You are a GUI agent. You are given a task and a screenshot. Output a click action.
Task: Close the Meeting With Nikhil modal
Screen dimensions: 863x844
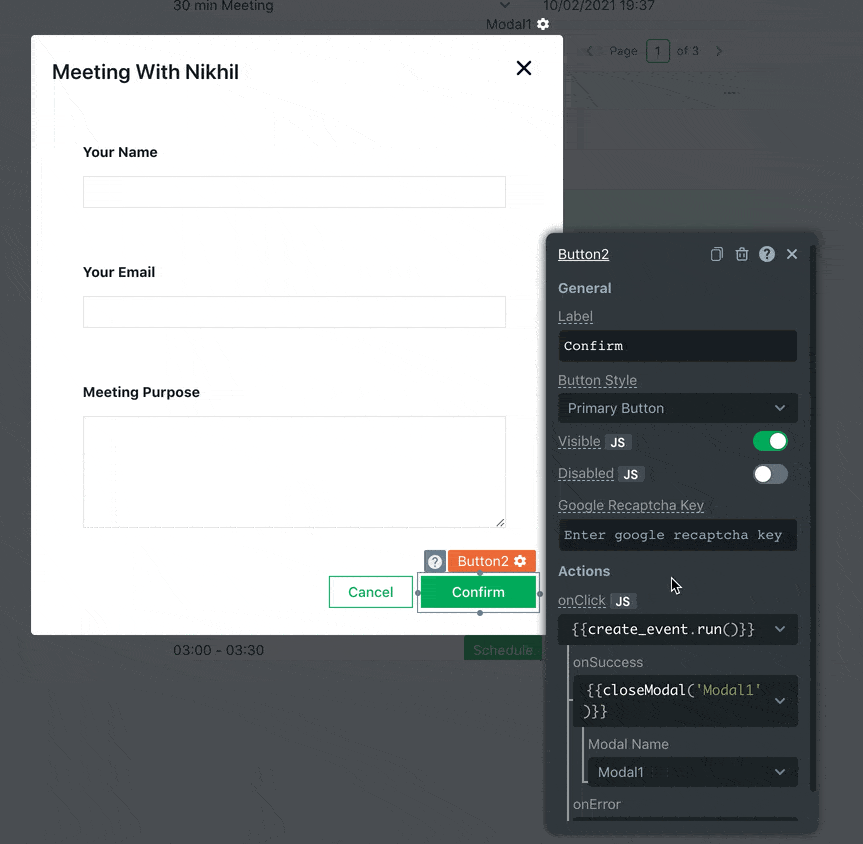pyautogui.click(x=523, y=68)
